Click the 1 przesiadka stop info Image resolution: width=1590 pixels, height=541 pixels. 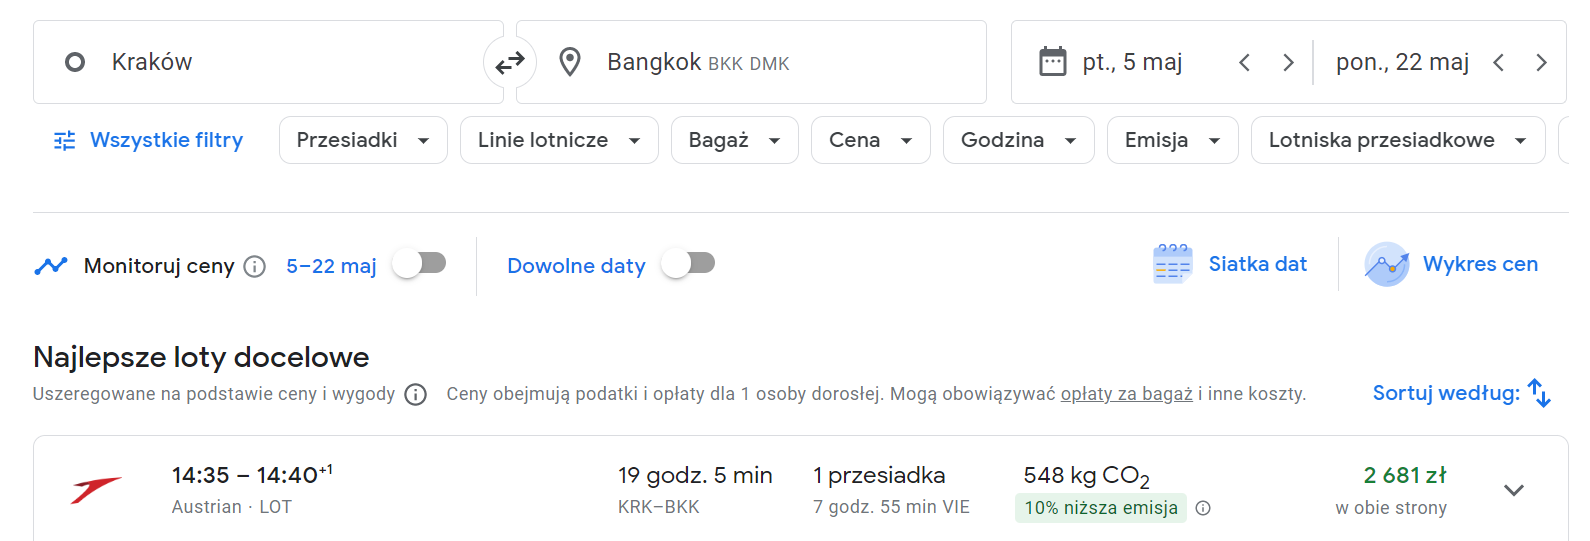point(879,475)
